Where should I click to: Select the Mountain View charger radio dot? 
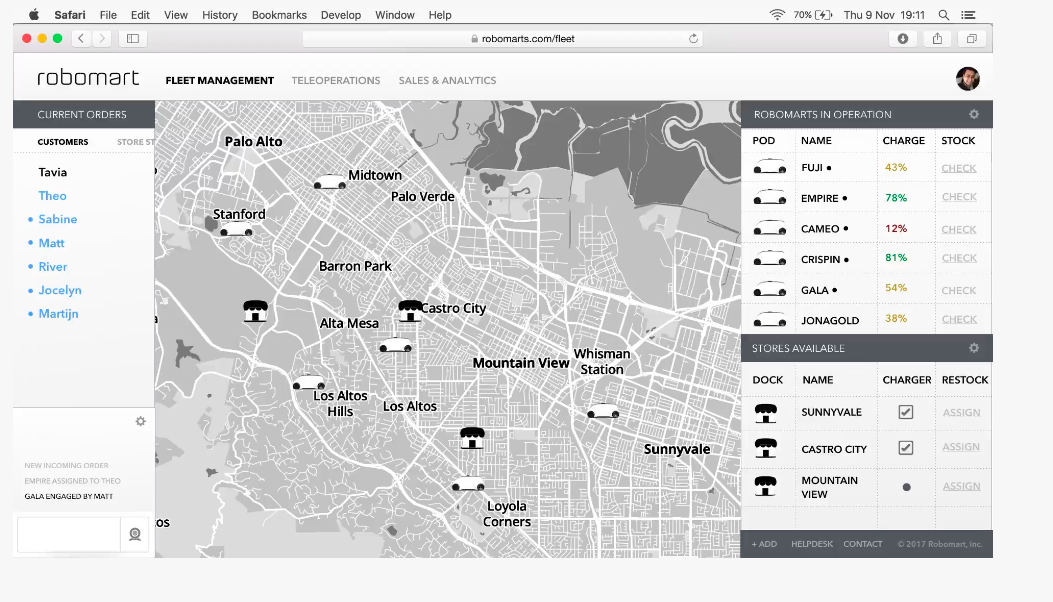pyautogui.click(x=906, y=487)
